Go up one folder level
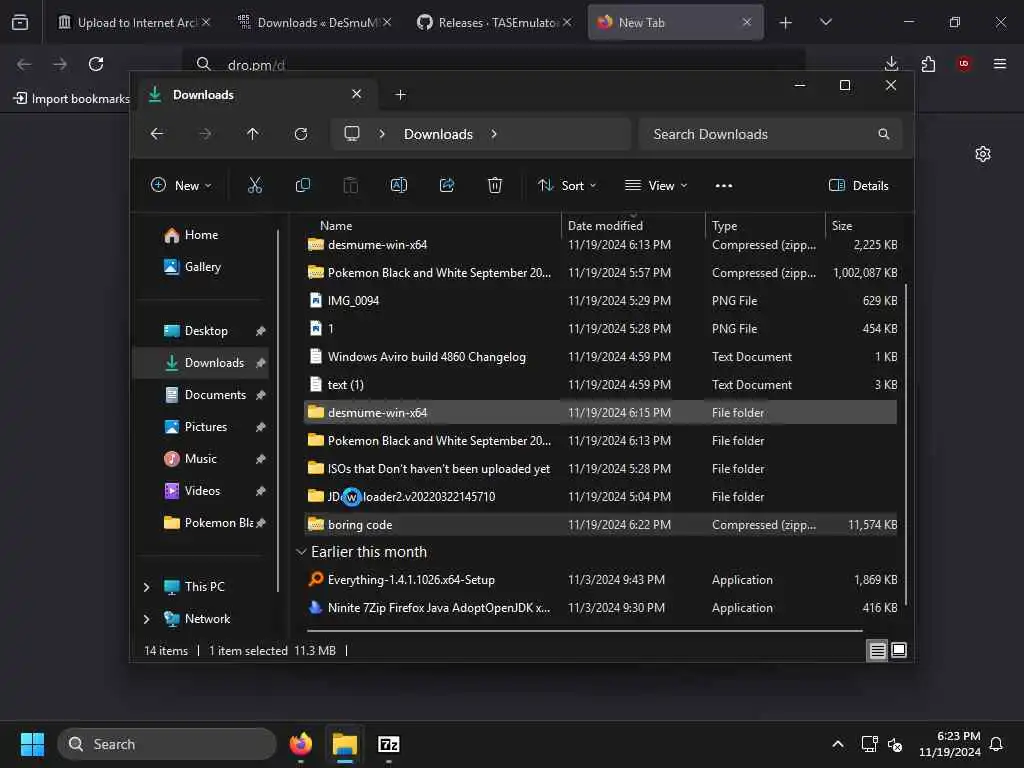 point(253,134)
